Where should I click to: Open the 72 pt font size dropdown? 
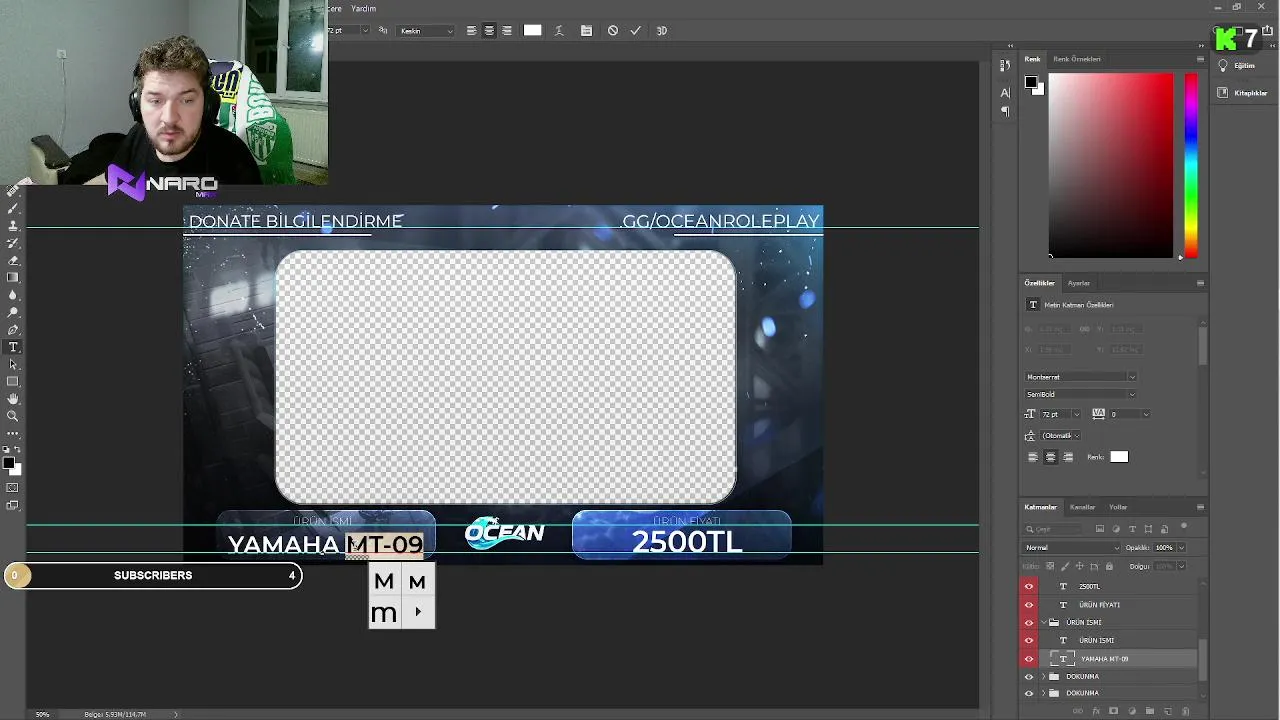tap(1076, 414)
